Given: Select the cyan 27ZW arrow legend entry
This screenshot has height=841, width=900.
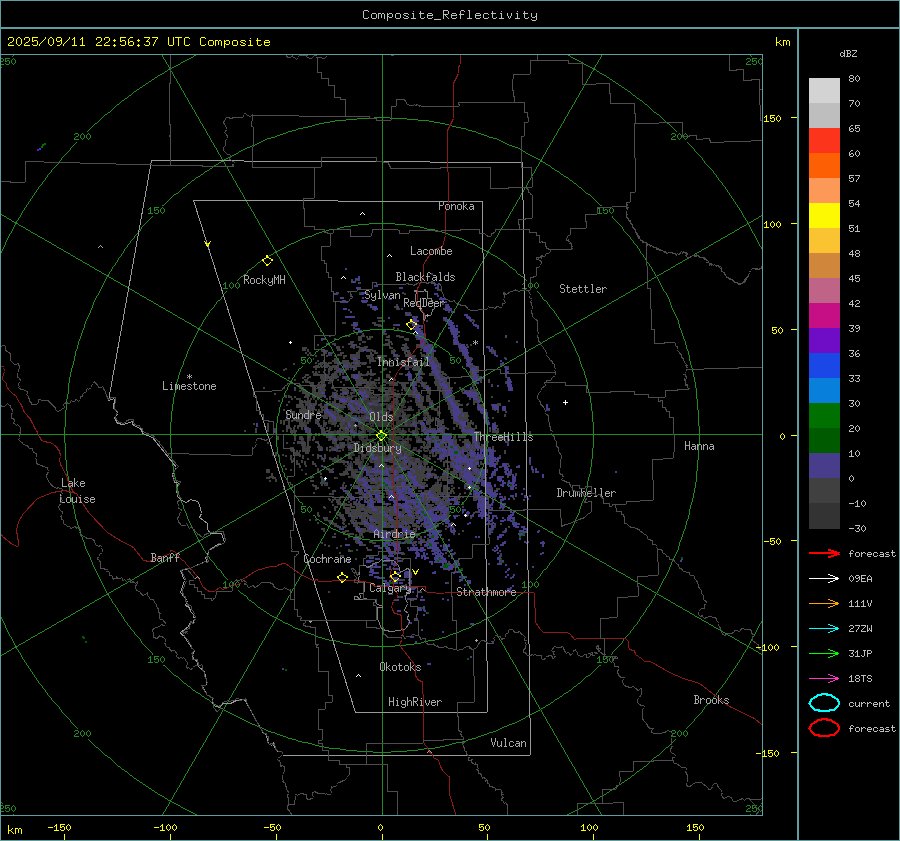Looking at the screenshot, I should click(824, 629).
